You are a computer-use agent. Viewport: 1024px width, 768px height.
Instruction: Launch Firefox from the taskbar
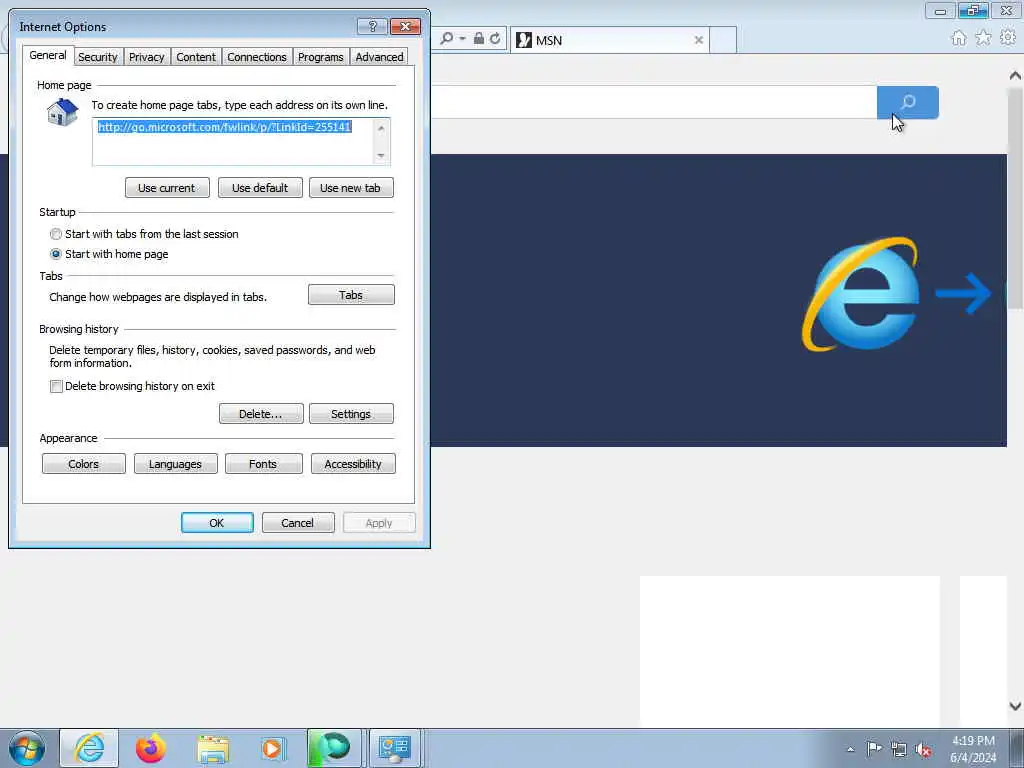[151, 748]
